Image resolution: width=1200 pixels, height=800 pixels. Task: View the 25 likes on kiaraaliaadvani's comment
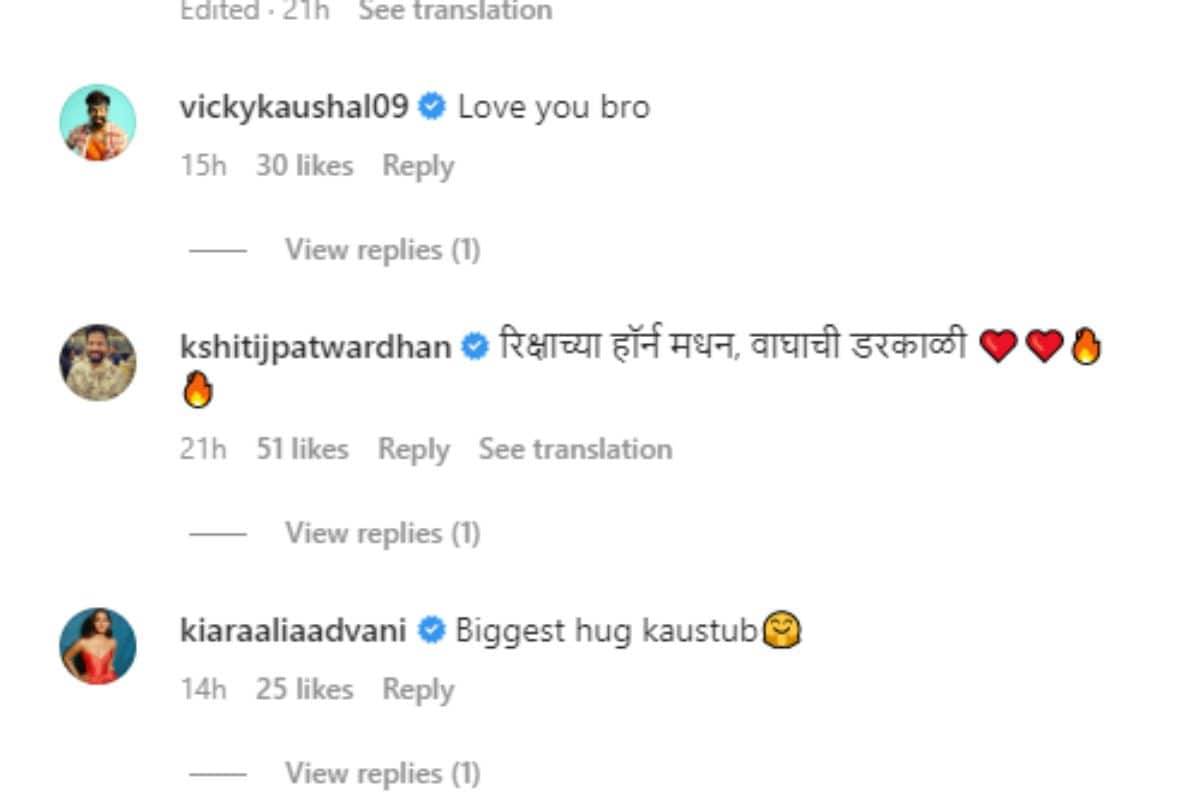[304, 690]
